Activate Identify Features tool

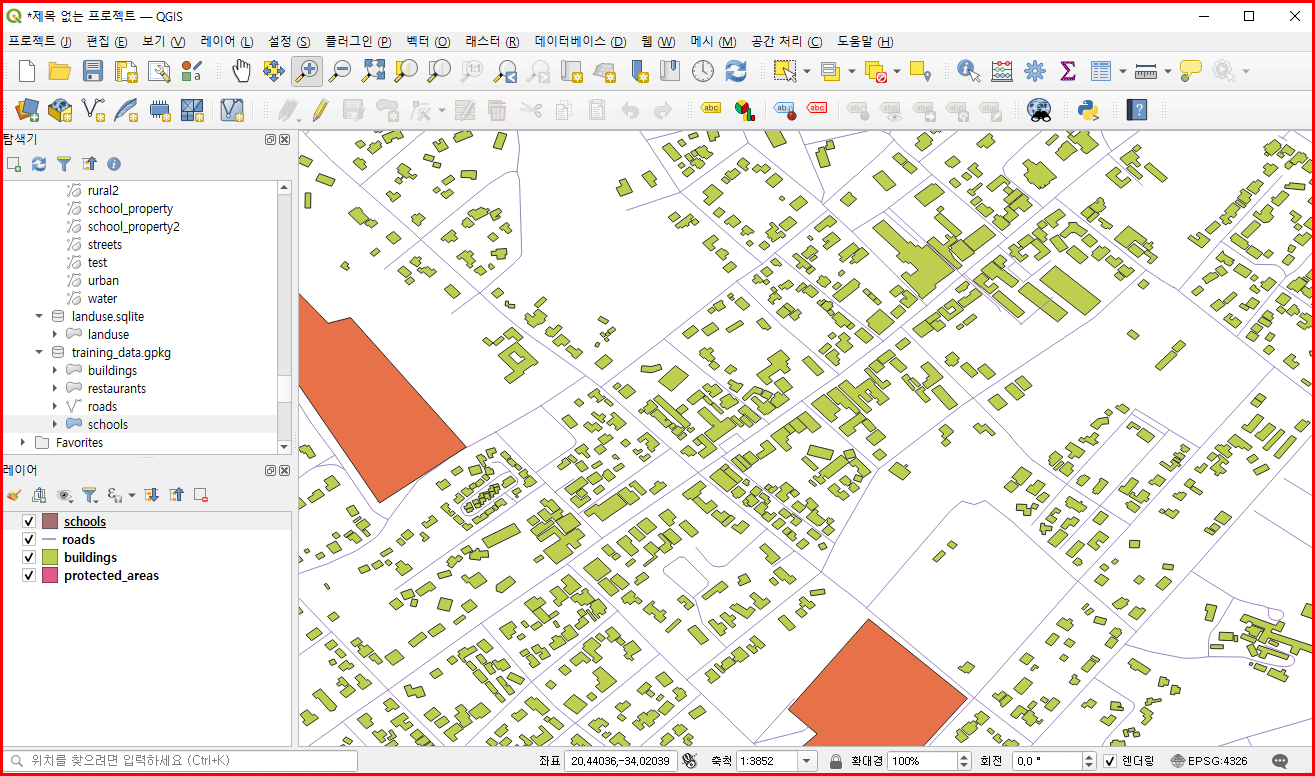tap(968, 71)
